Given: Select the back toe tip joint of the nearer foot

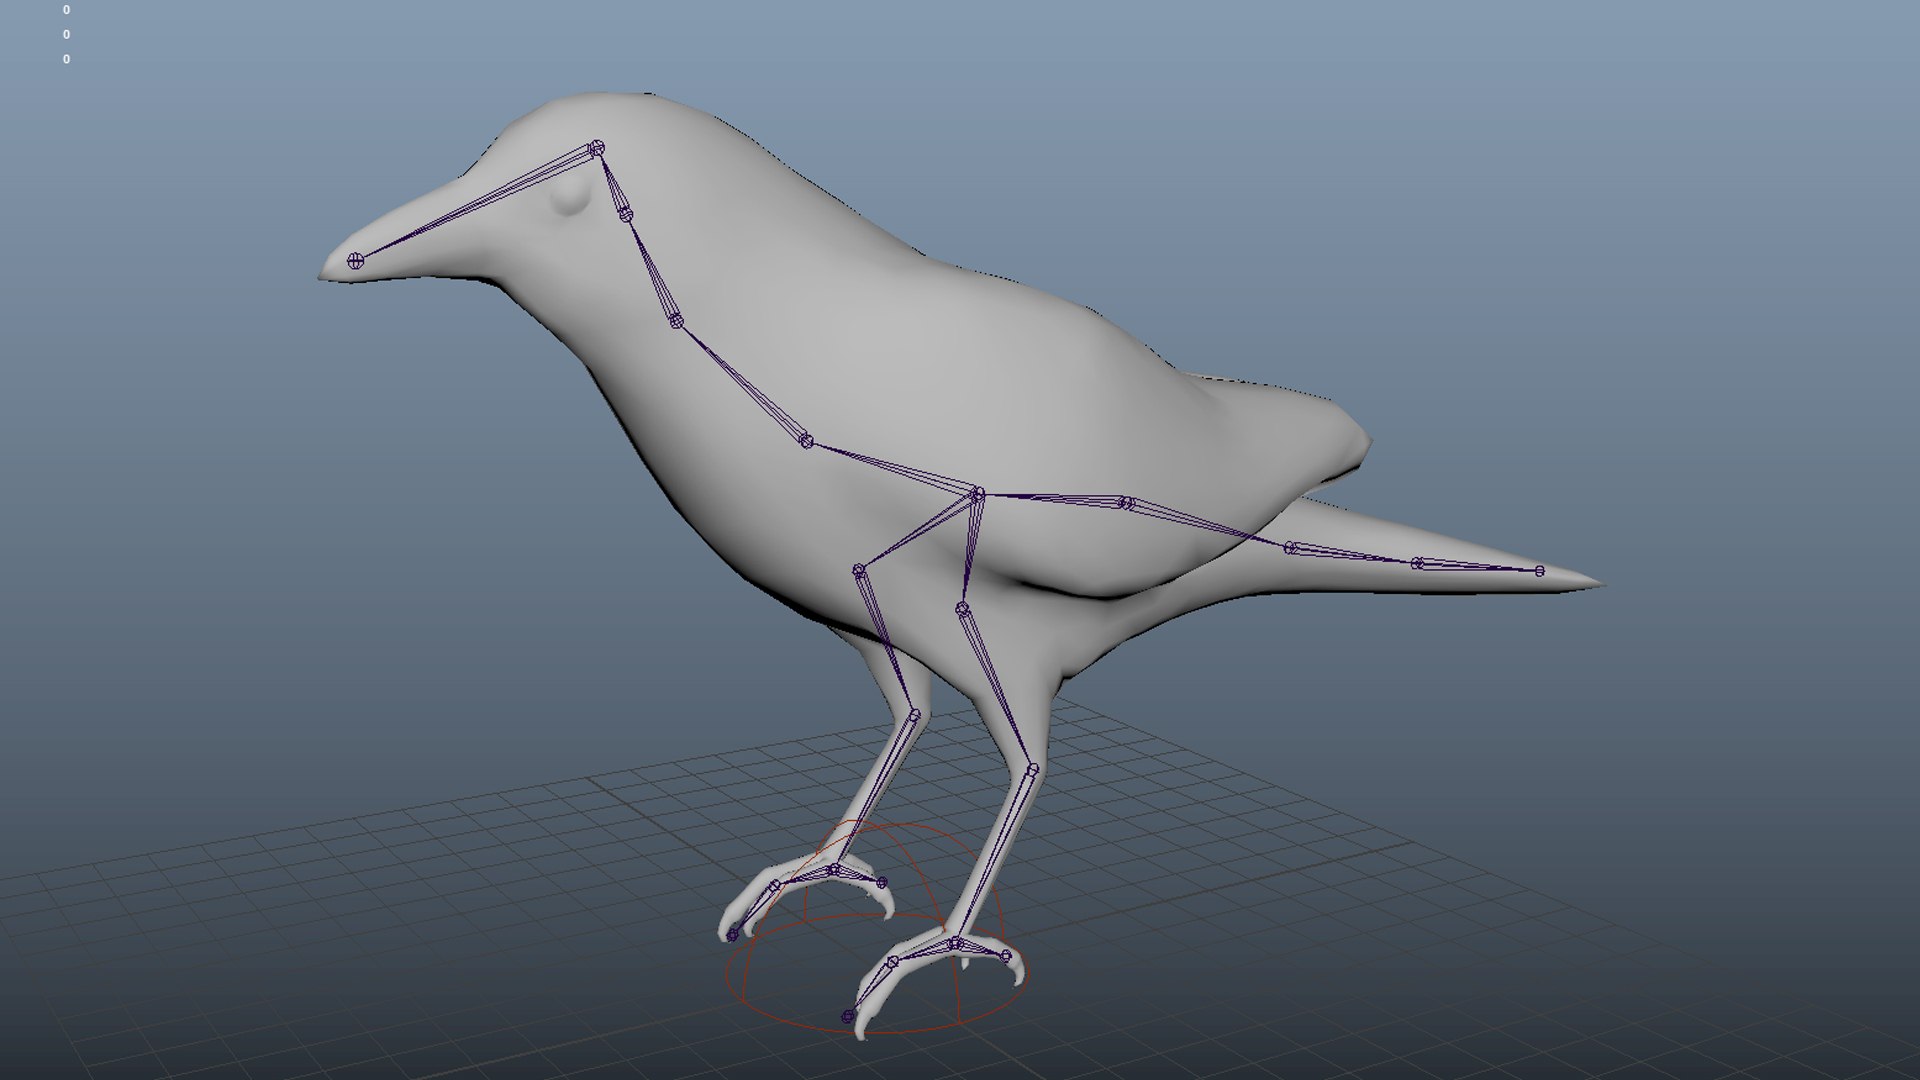Looking at the screenshot, I should point(1007,956).
